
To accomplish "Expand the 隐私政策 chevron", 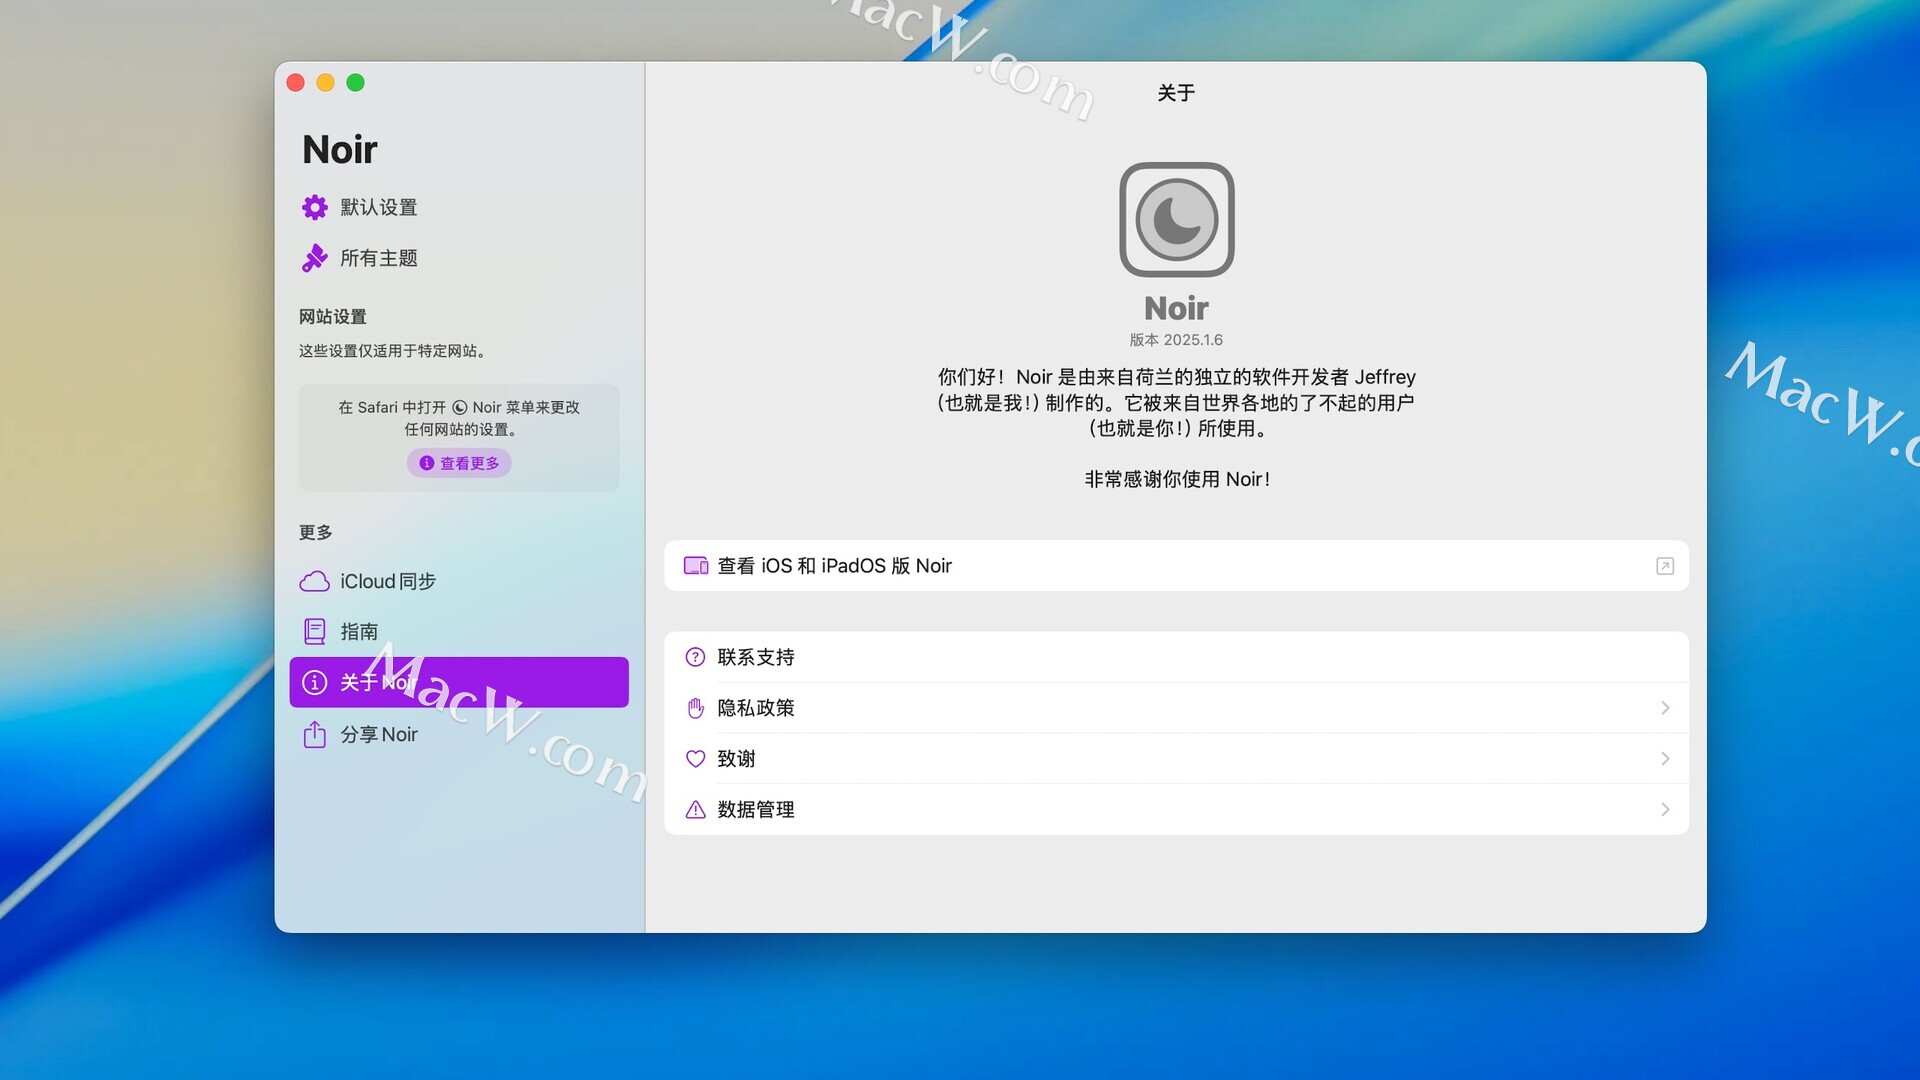I will pos(1665,708).
